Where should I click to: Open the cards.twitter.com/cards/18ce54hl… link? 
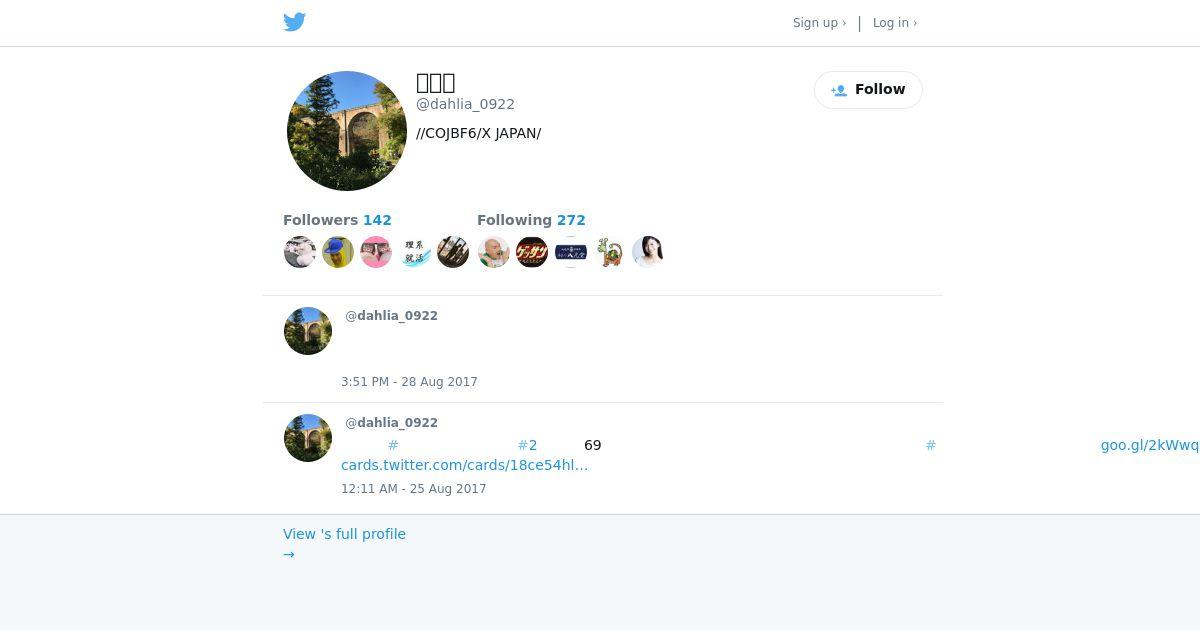click(464, 465)
